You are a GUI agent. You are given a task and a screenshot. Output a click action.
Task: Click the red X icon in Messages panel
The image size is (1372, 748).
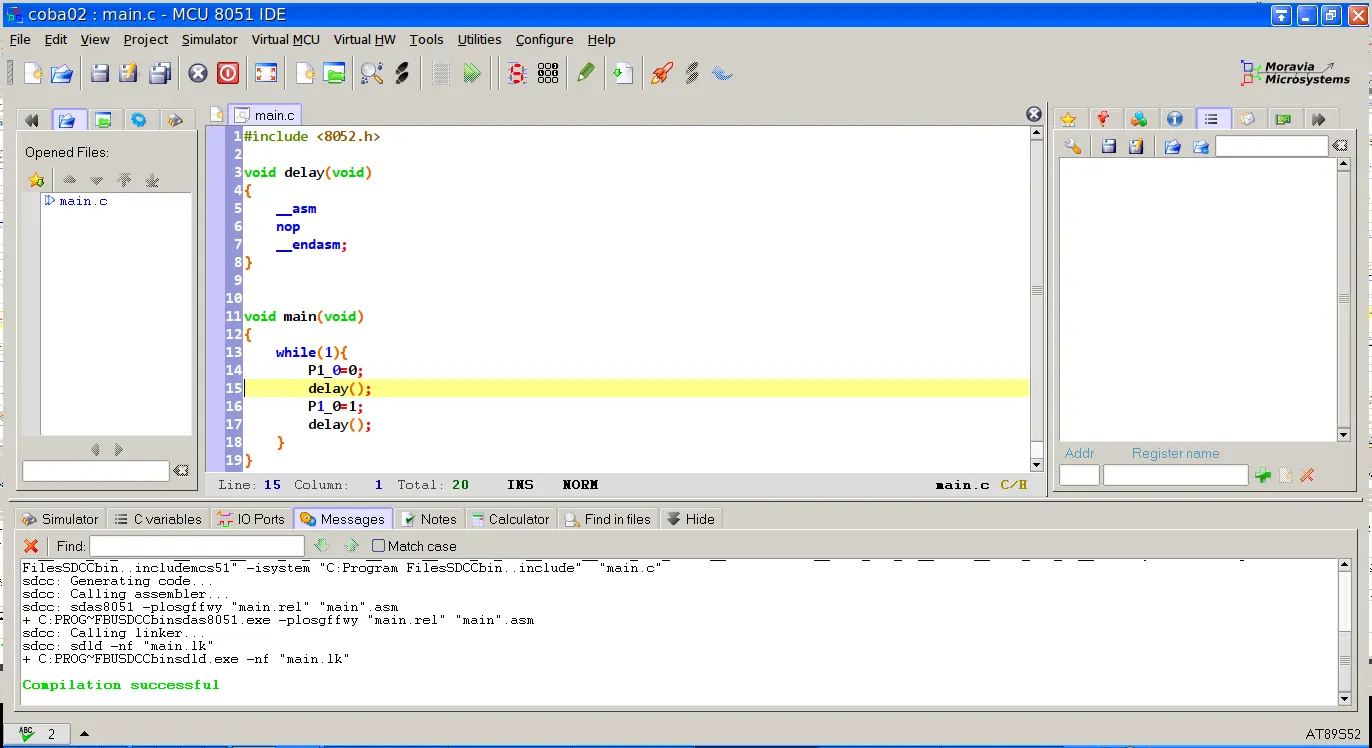[31, 546]
